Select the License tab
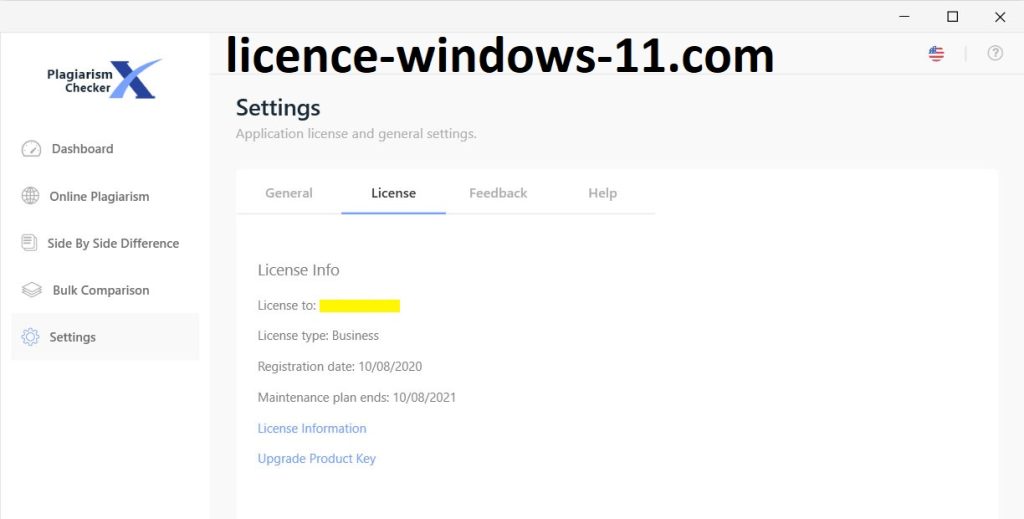This screenshot has width=1024, height=519. (393, 193)
